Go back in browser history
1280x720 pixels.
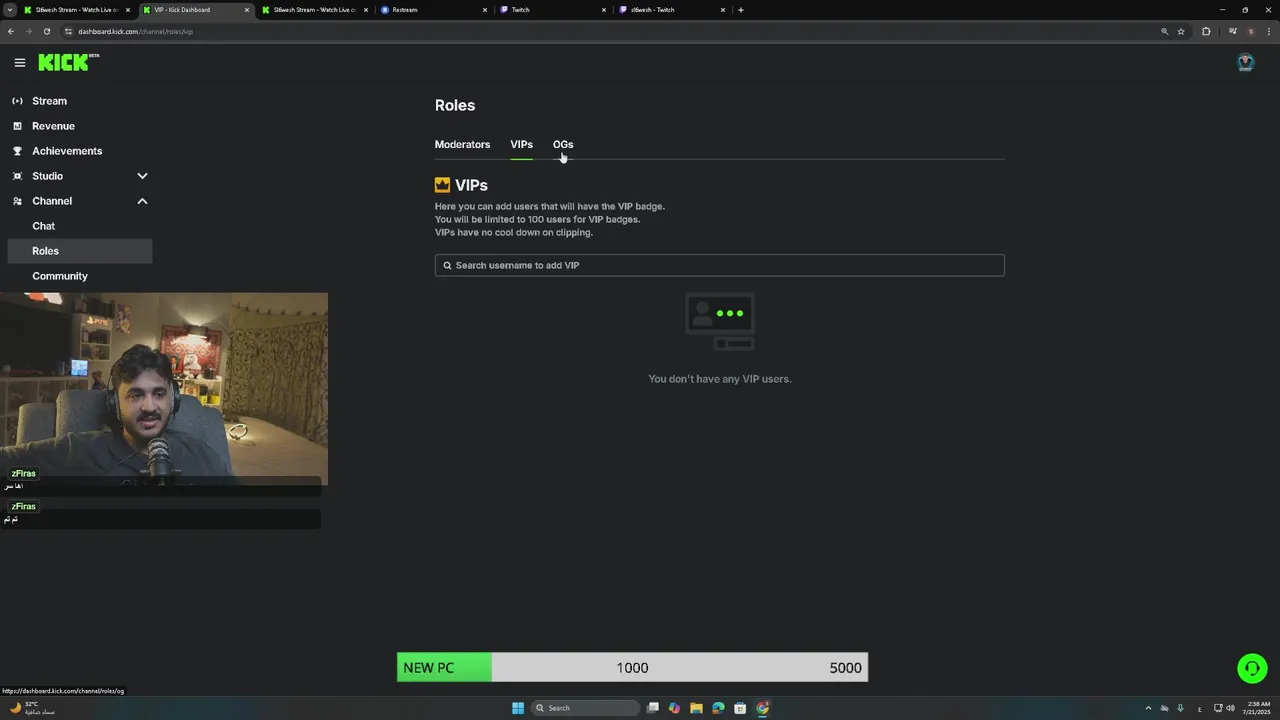coord(11,31)
